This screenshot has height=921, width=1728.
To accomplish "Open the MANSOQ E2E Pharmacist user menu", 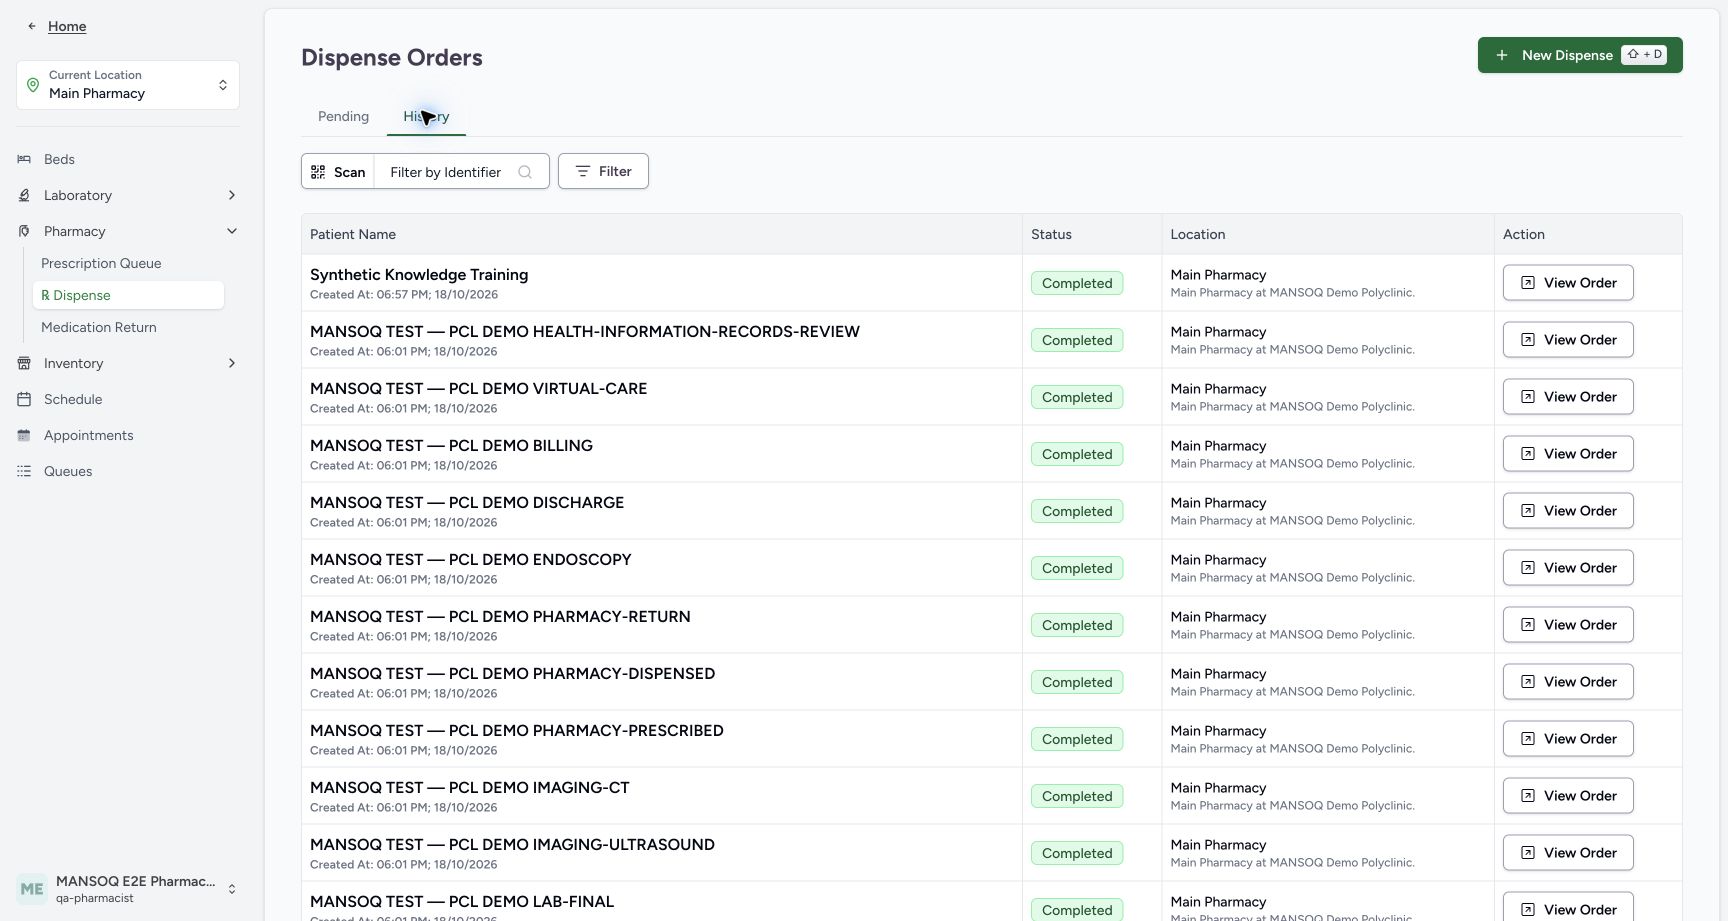I will coord(128,889).
